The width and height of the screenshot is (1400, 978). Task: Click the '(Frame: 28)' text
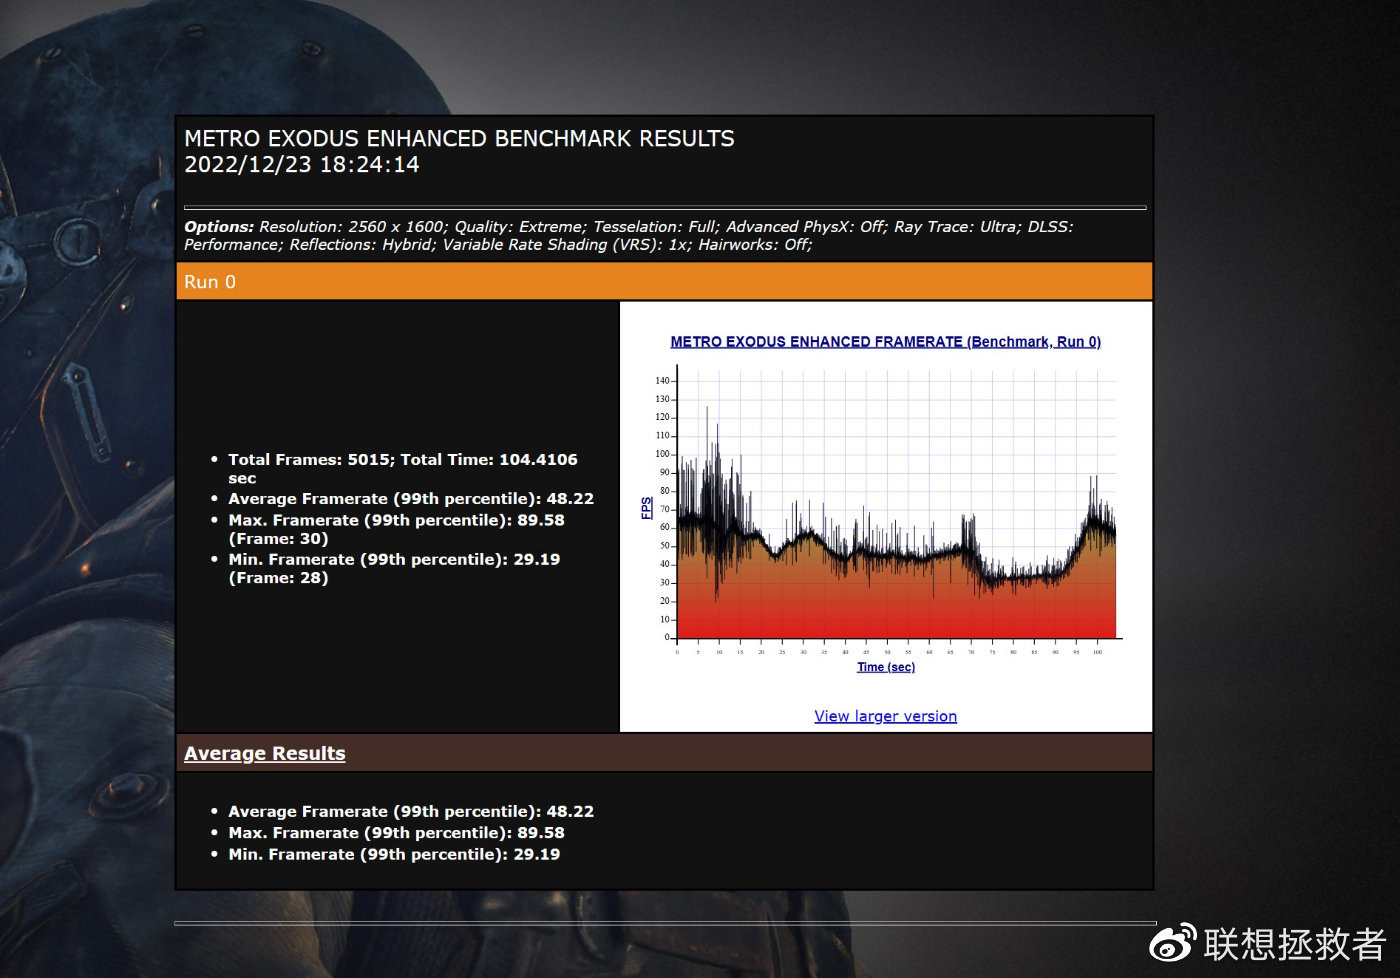click(x=278, y=578)
